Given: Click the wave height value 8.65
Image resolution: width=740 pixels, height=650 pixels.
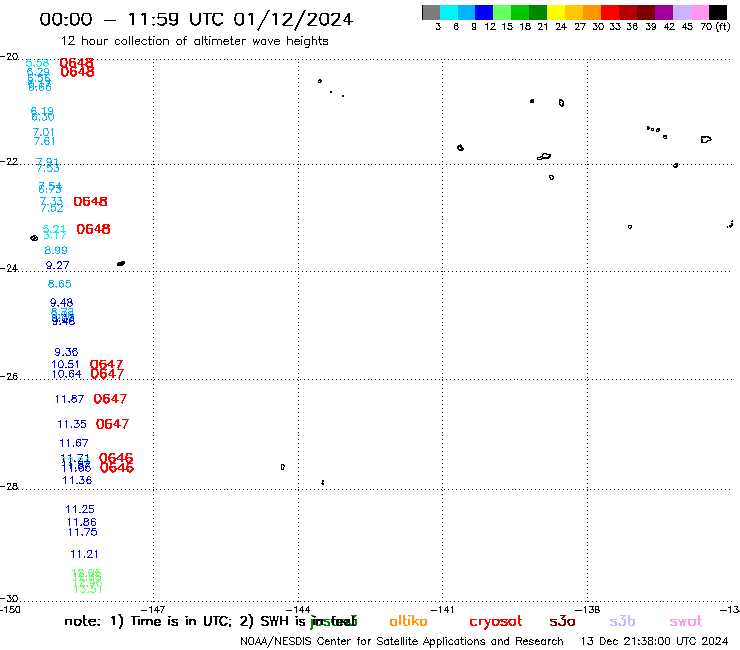Looking at the screenshot, I should pyautogui.click(x=59, y=284).
